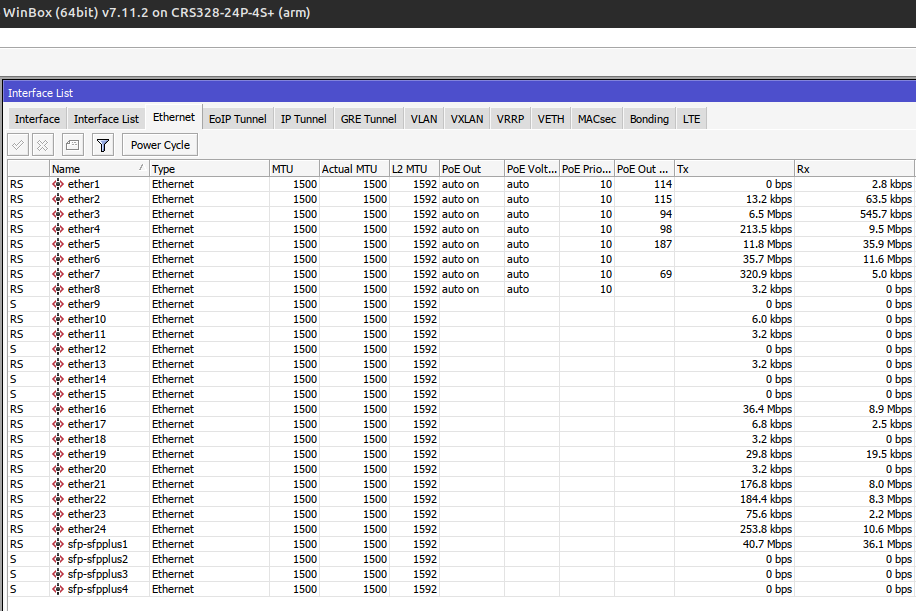
Task: Select the Ethernet tab
Action: [174, 117]
